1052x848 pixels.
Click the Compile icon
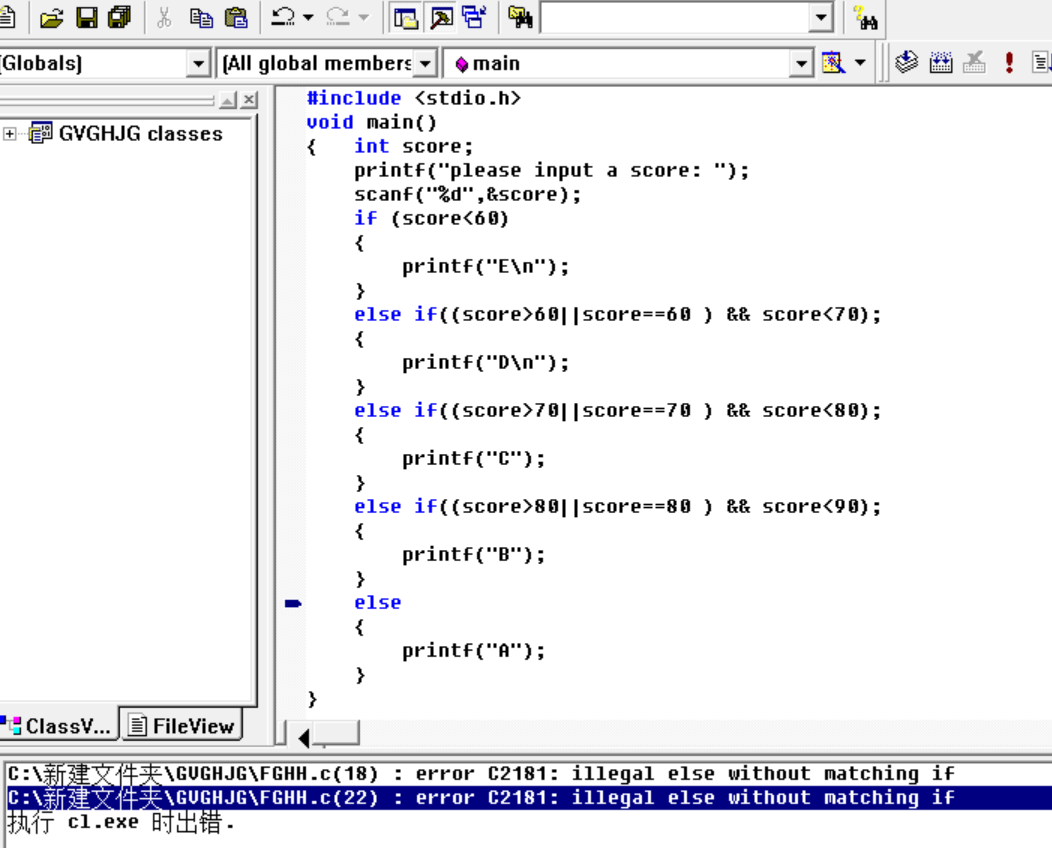coord(906,63)
